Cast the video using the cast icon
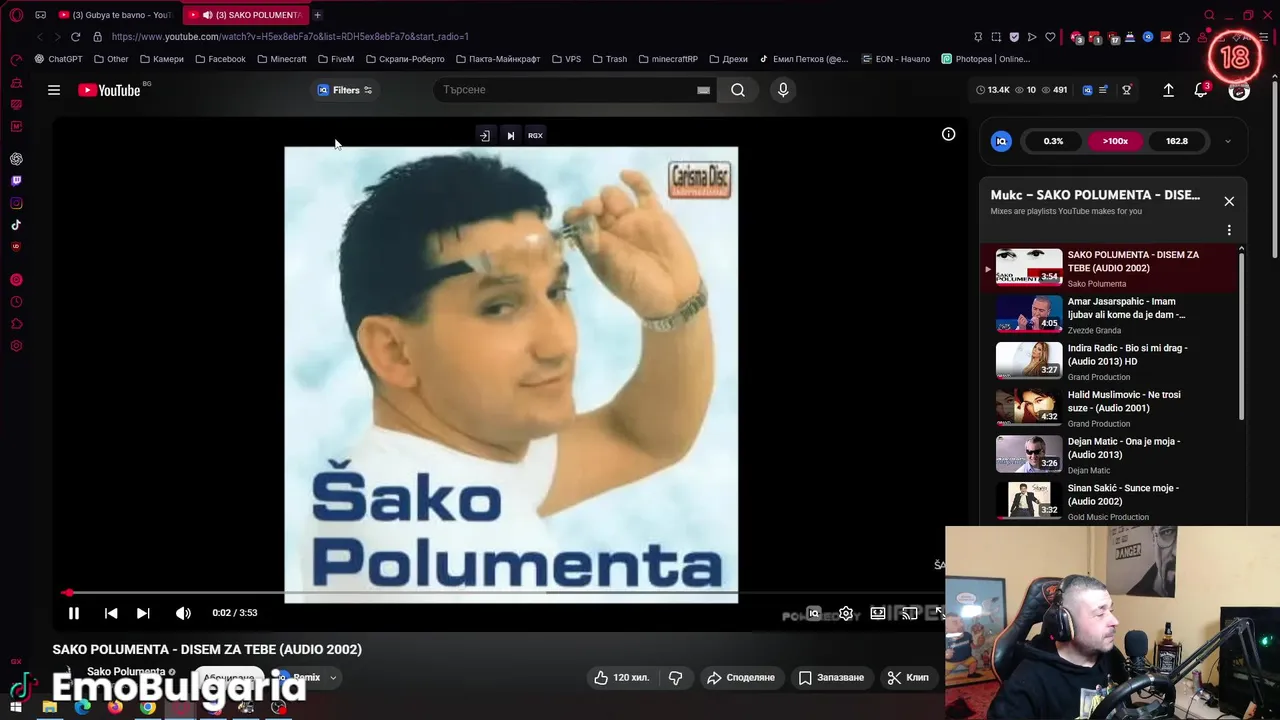The image size is (1280, 720). click(910, 613)
